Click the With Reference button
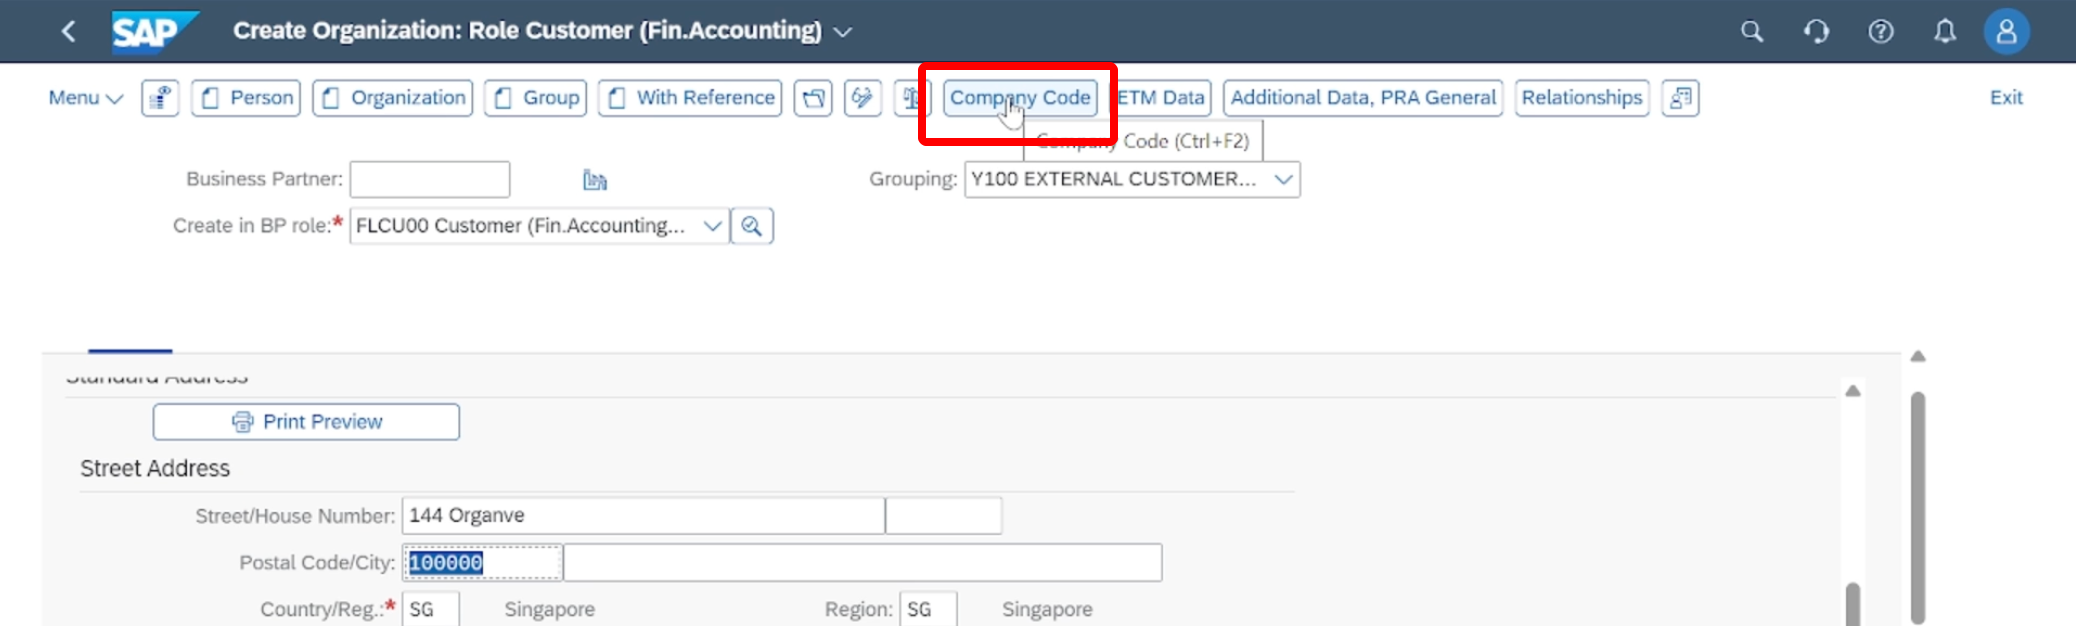This screenshot has height=626, width=2076. [x=690, y=98]
